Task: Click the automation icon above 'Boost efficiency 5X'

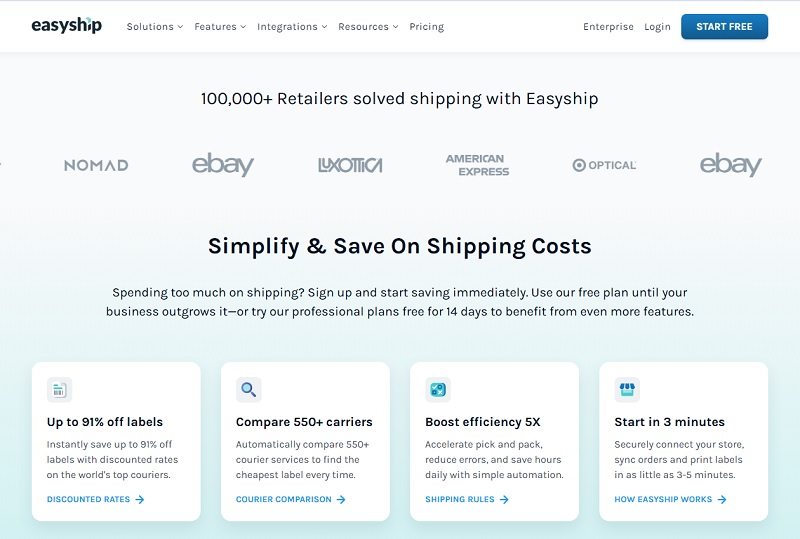Action: coord(438,390)
